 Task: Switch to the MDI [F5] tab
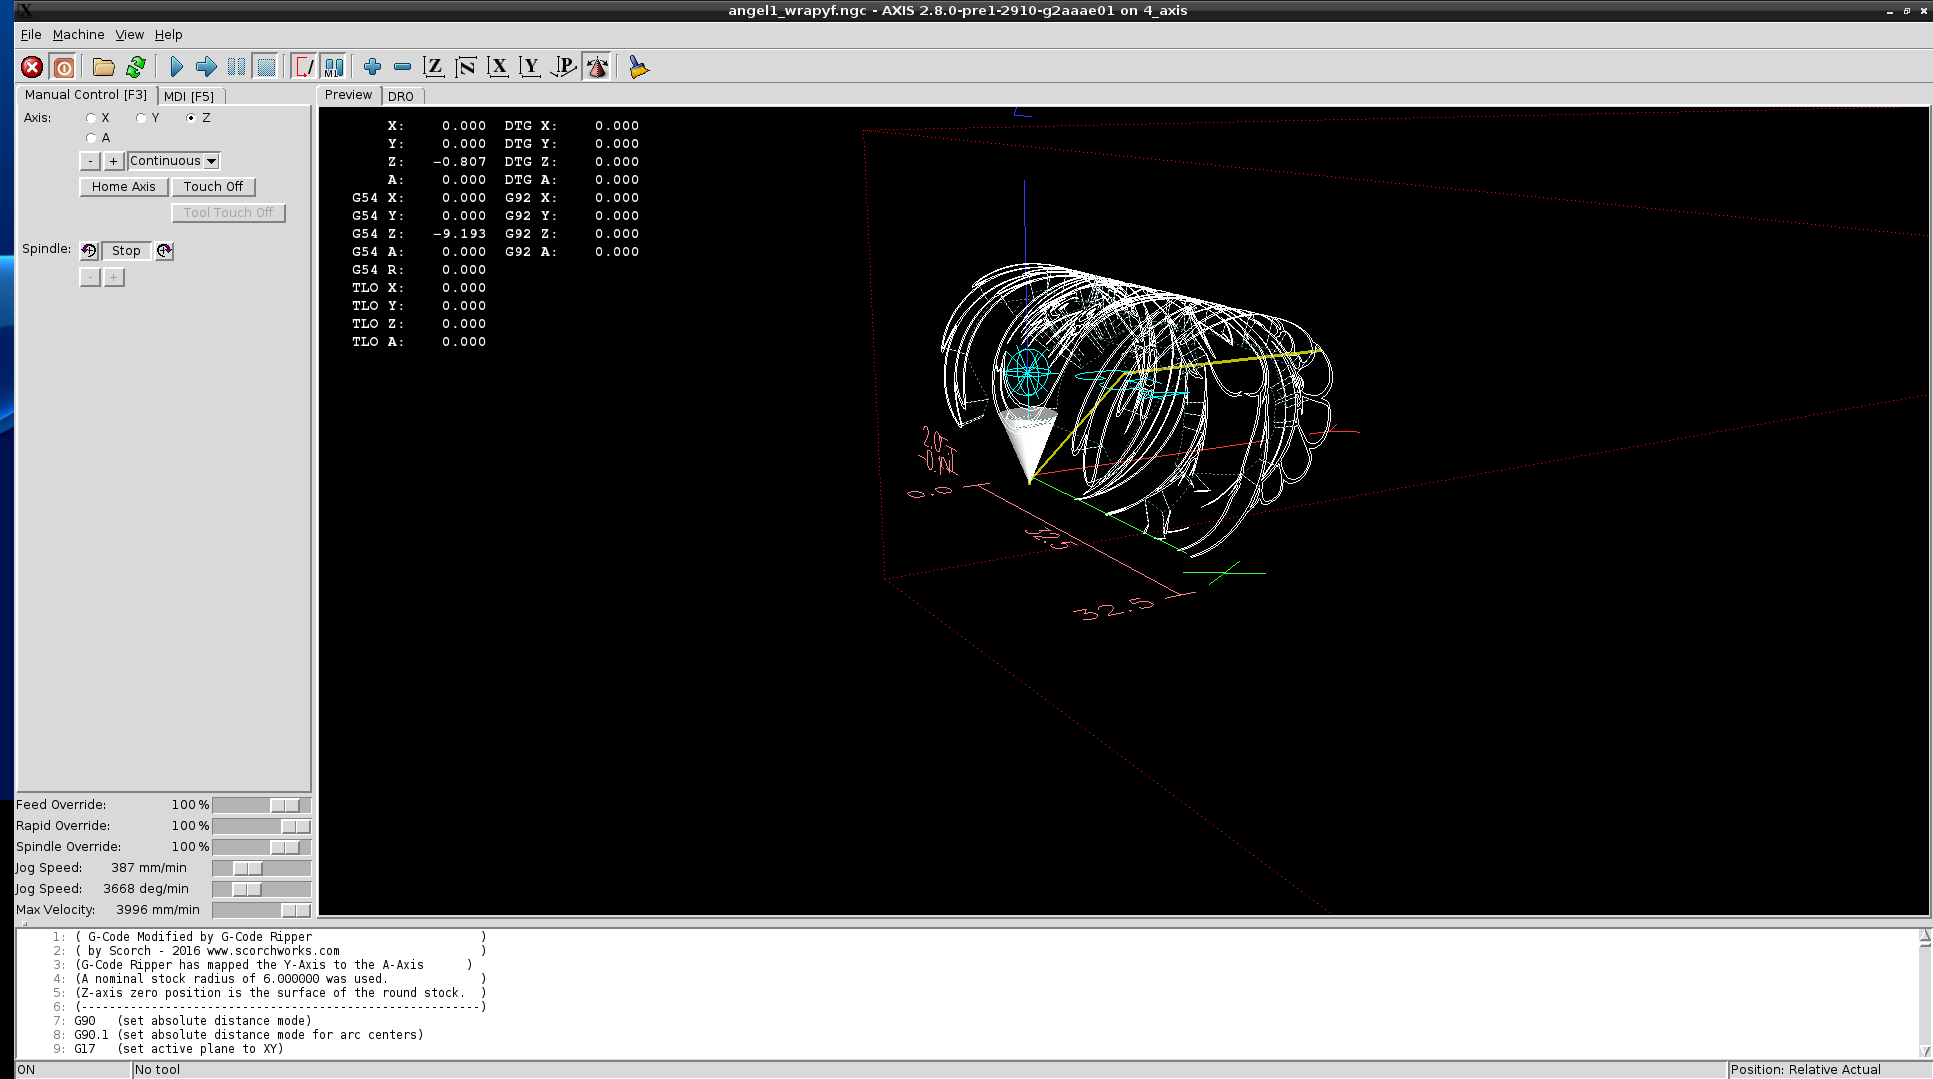[189, 96]
